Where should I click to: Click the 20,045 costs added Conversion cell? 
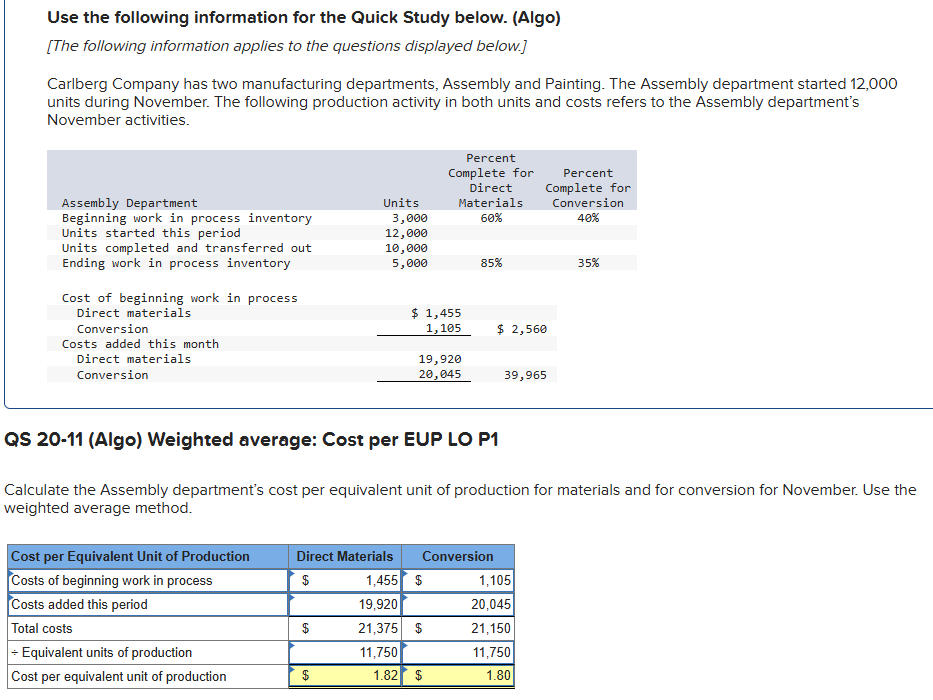tap(458, 605)
